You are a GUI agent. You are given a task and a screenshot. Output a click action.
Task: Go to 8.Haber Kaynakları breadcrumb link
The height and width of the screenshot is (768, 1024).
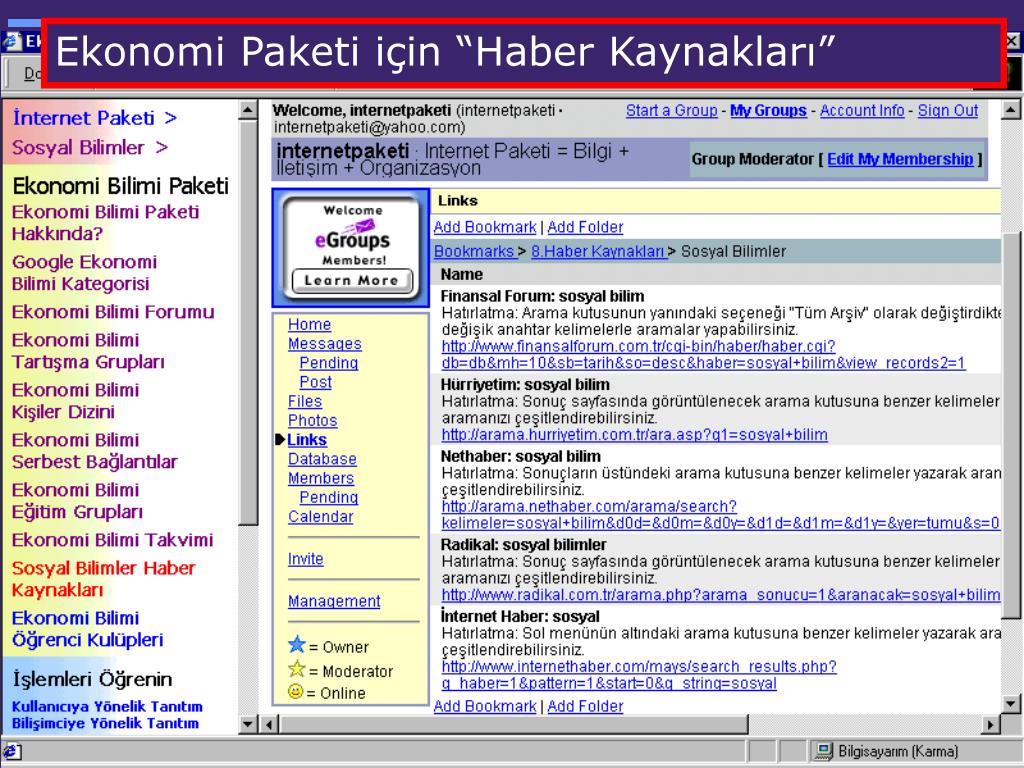599,251
